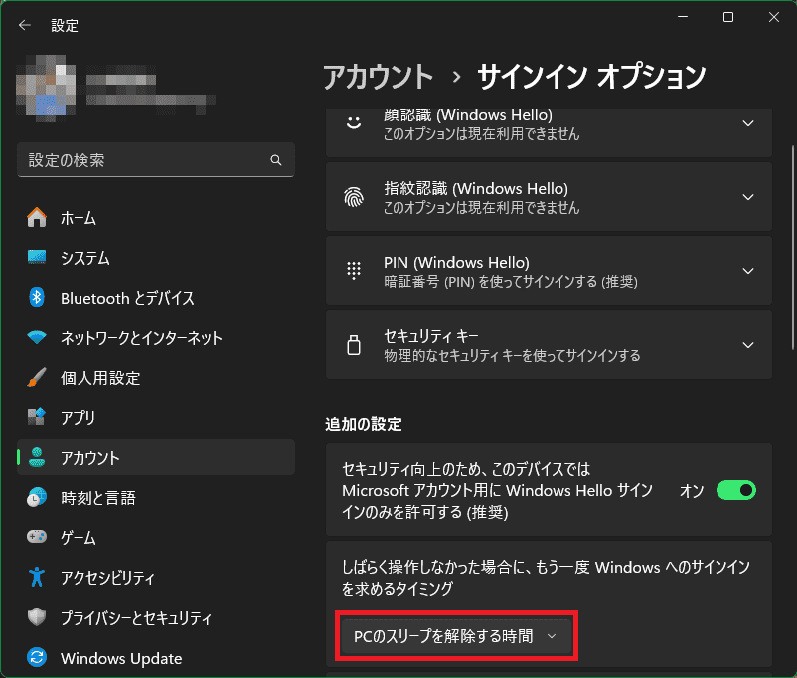
Task: Click the アカウント breadcrumb link
Action: tap(378, 77)
